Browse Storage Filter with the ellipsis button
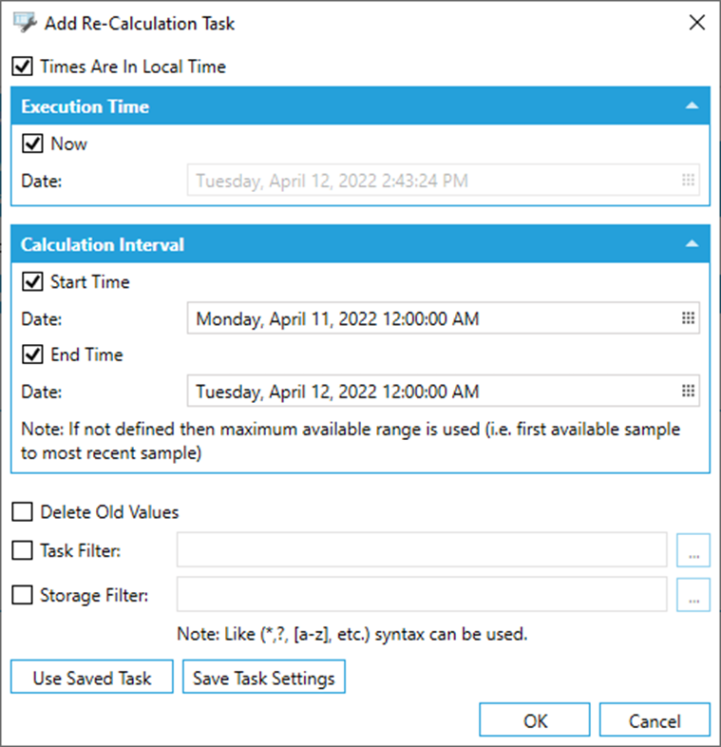This screenshot has width=721, height=747. coord(693,595)
